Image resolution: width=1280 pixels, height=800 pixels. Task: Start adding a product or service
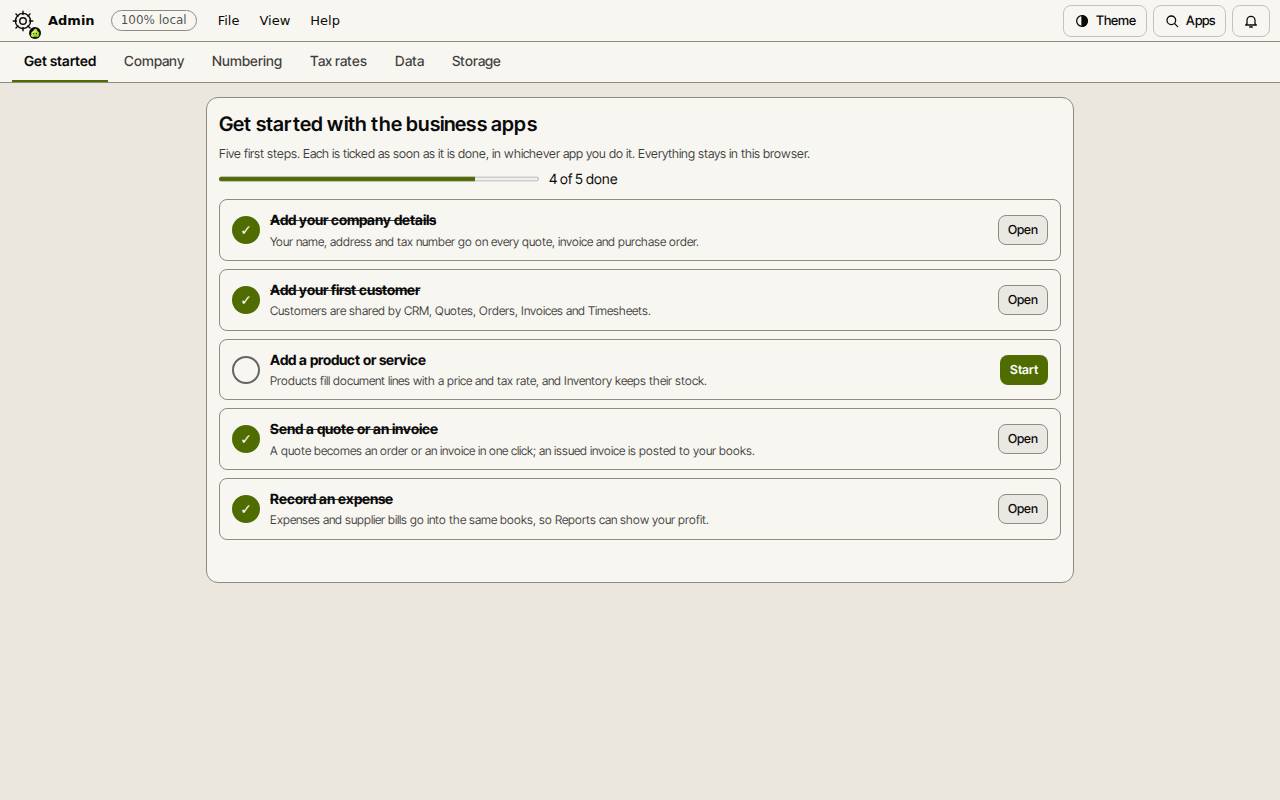point(1023,370)
